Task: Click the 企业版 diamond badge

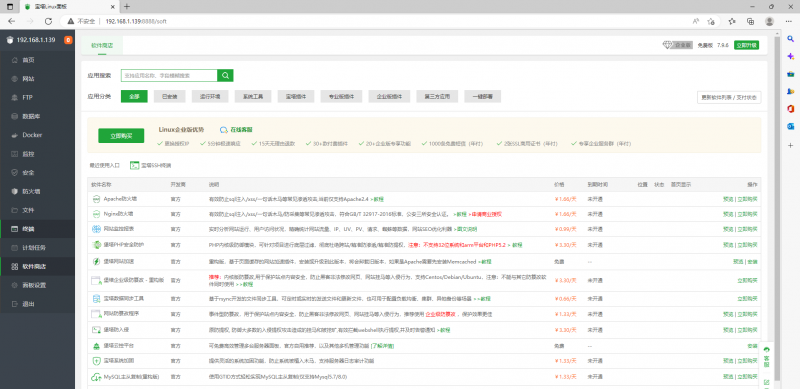Action: point(678,45)
